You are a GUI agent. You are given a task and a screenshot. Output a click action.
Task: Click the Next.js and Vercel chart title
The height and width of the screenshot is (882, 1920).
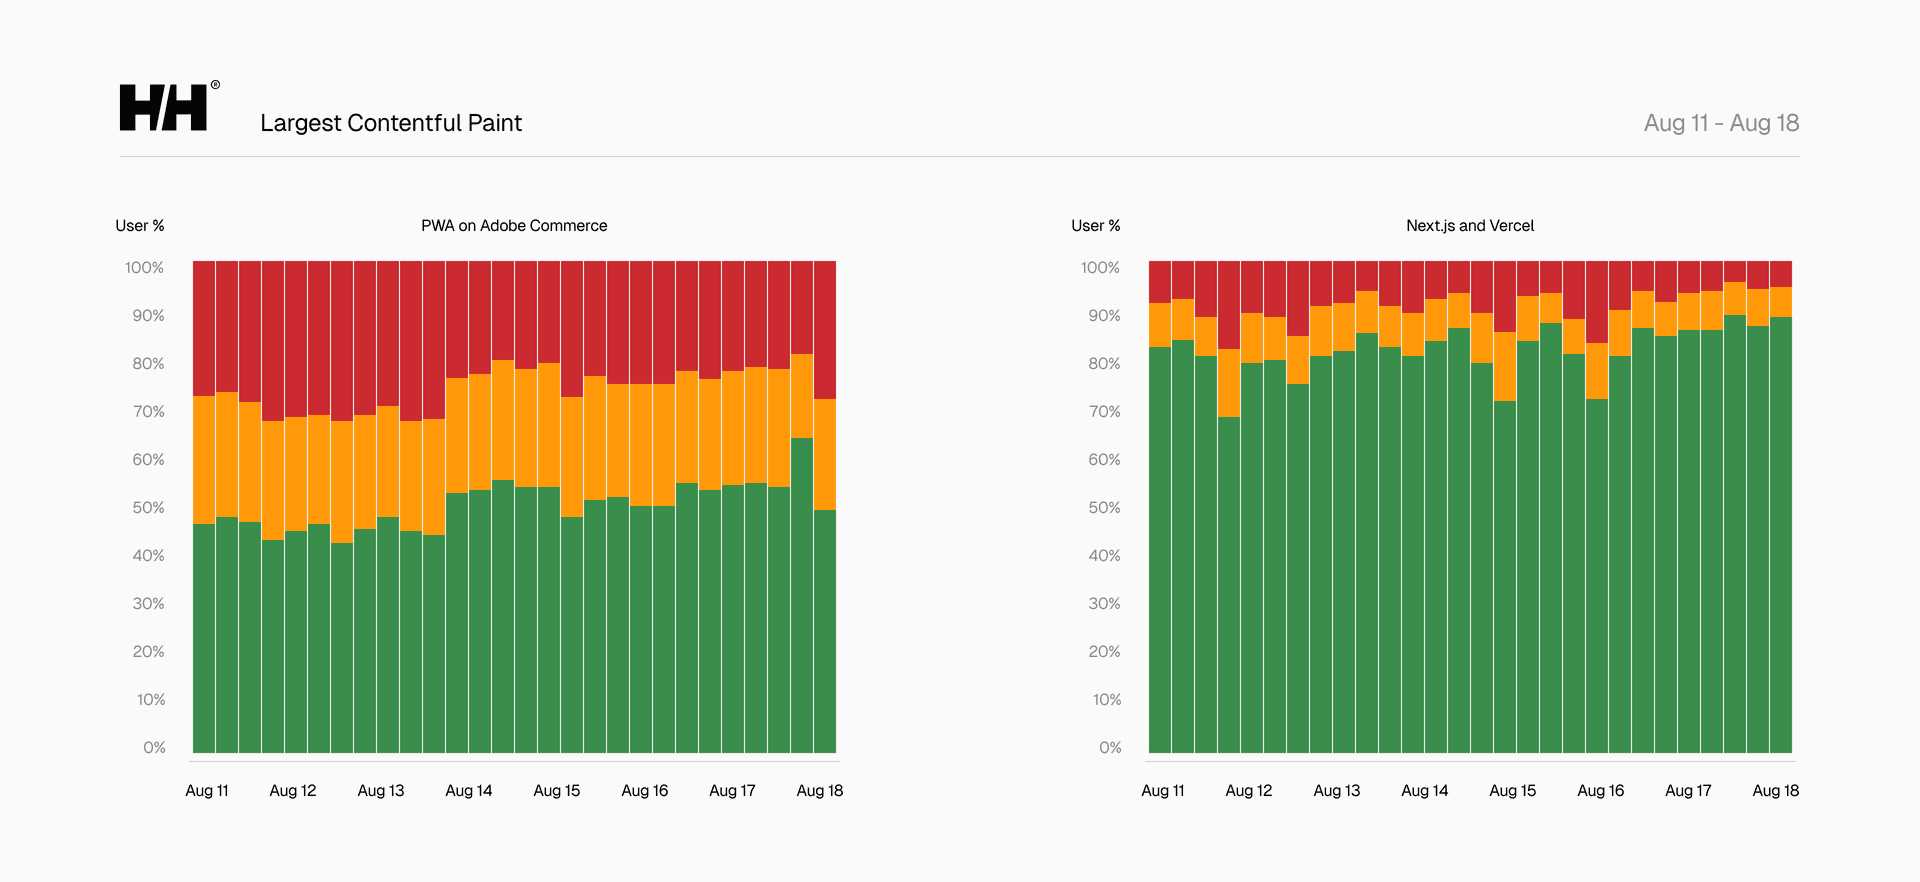[x=1469, y=226]
